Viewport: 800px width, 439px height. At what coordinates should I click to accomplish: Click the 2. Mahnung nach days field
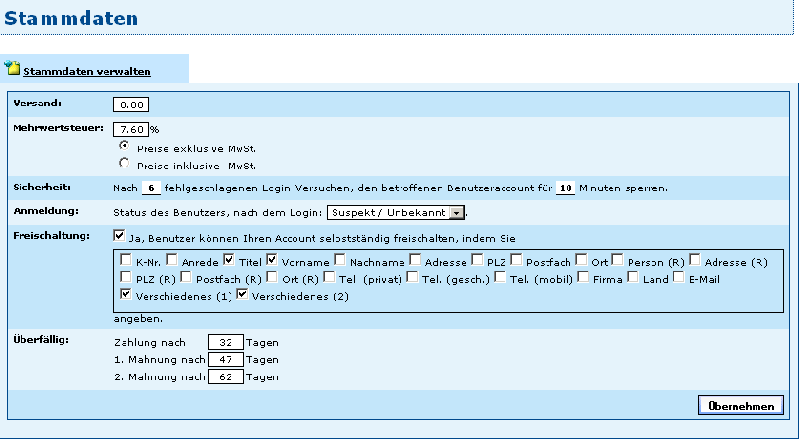226,376
